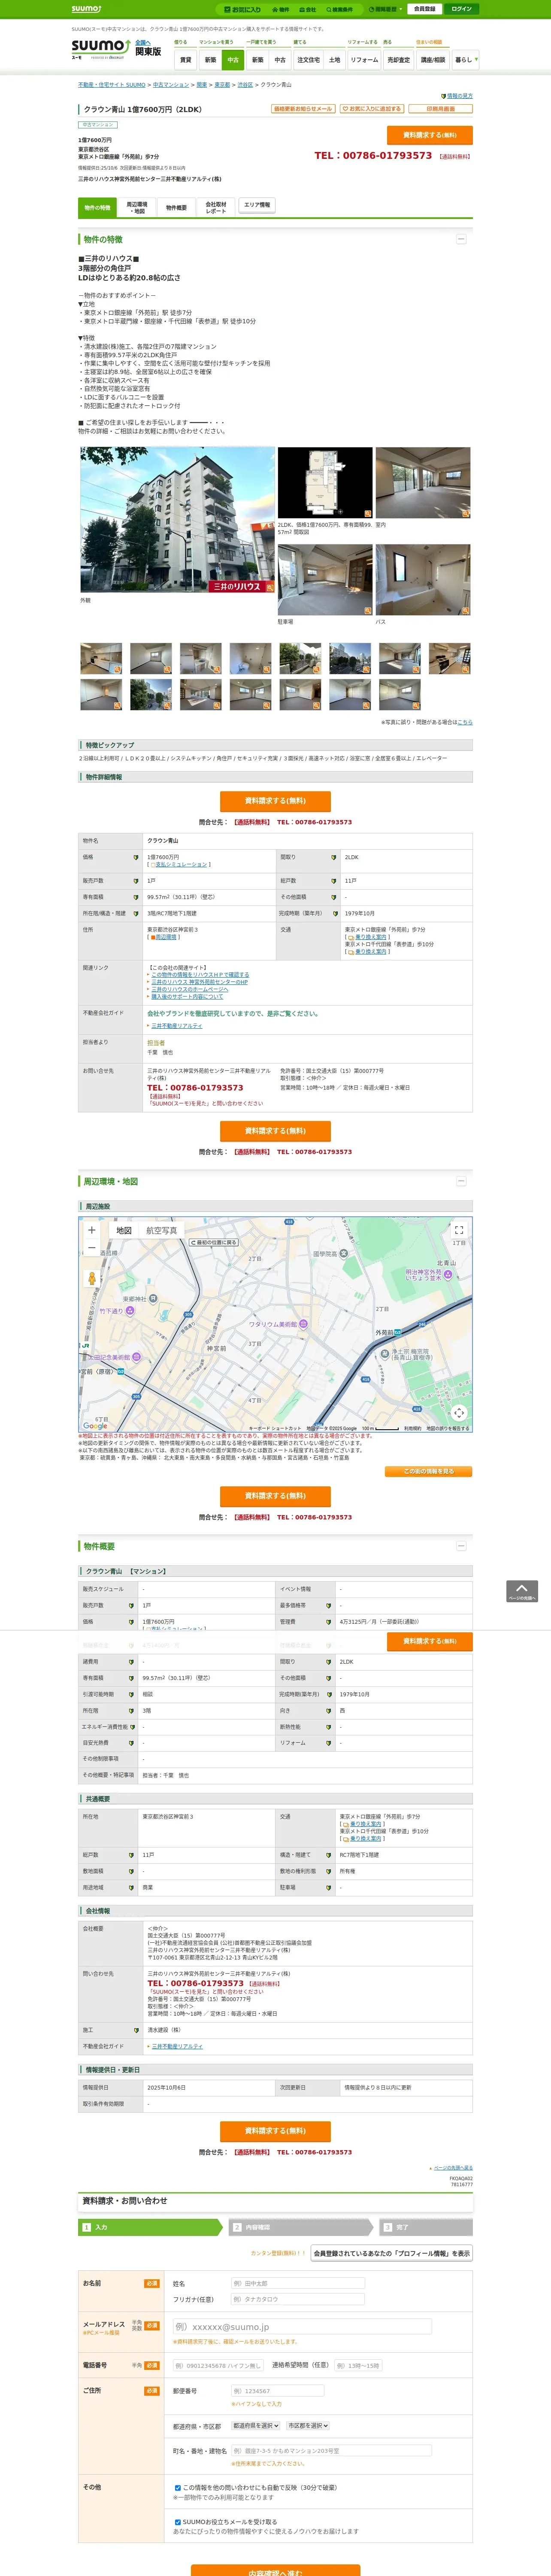Zoom in on the map
This screenshot has height=2576, width=551.
click(92, 1231)
